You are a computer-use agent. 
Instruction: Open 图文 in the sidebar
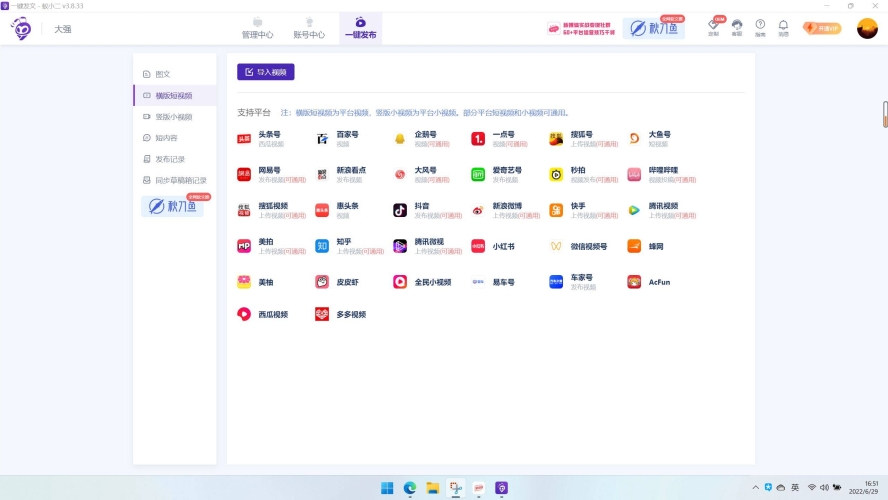175,74
